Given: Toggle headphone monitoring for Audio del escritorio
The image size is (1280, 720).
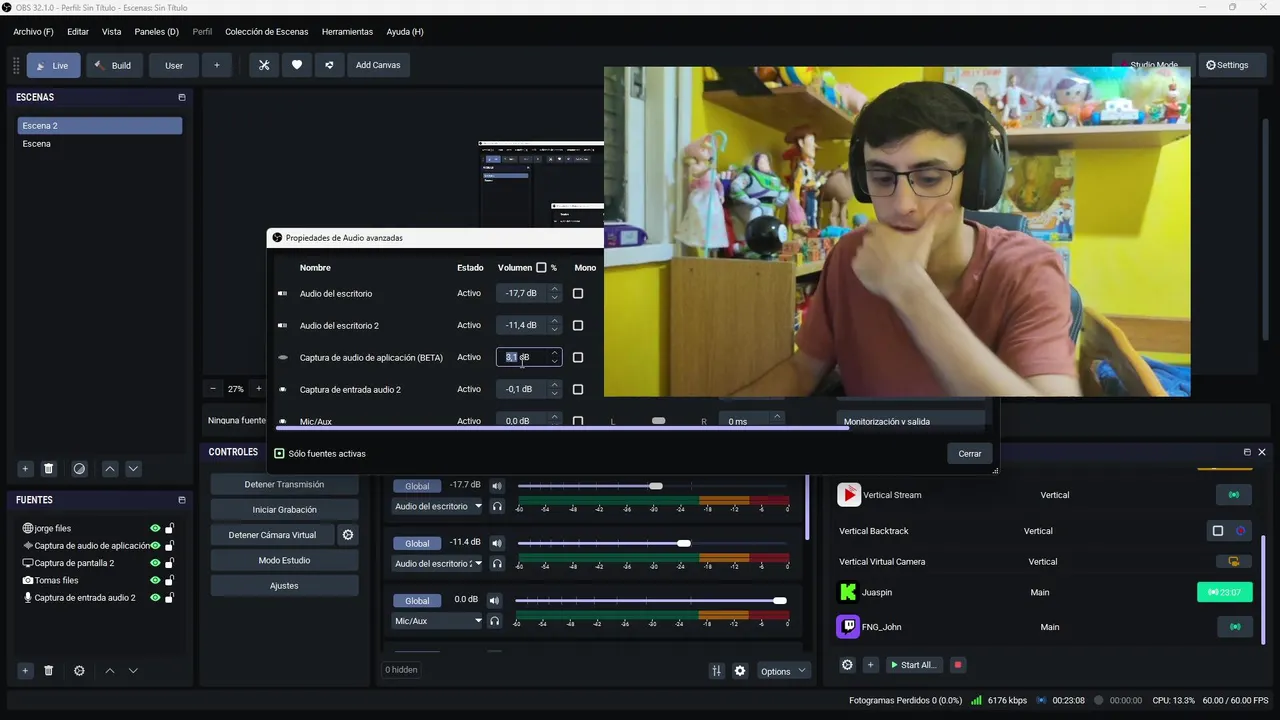Looking at the screenshot, I should 496,507.
